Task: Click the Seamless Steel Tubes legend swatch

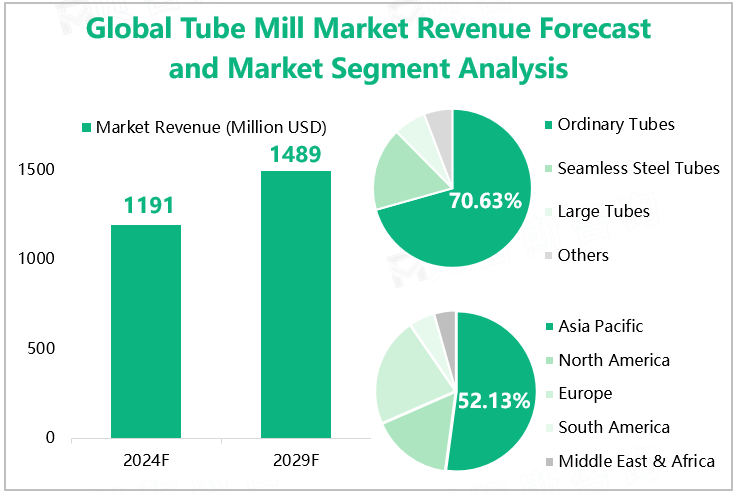Action: coord(547,168)
